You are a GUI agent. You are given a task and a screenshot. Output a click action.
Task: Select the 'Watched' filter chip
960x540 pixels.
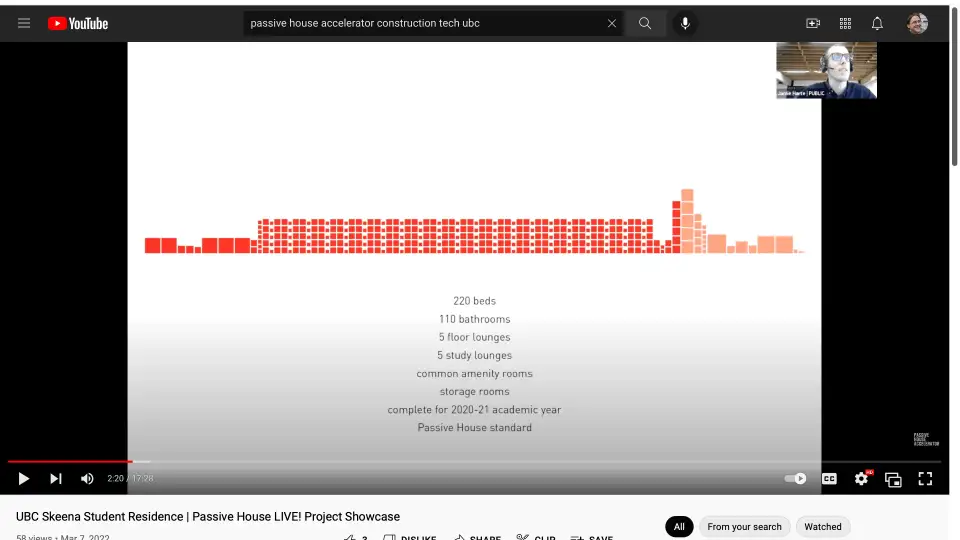823,527
